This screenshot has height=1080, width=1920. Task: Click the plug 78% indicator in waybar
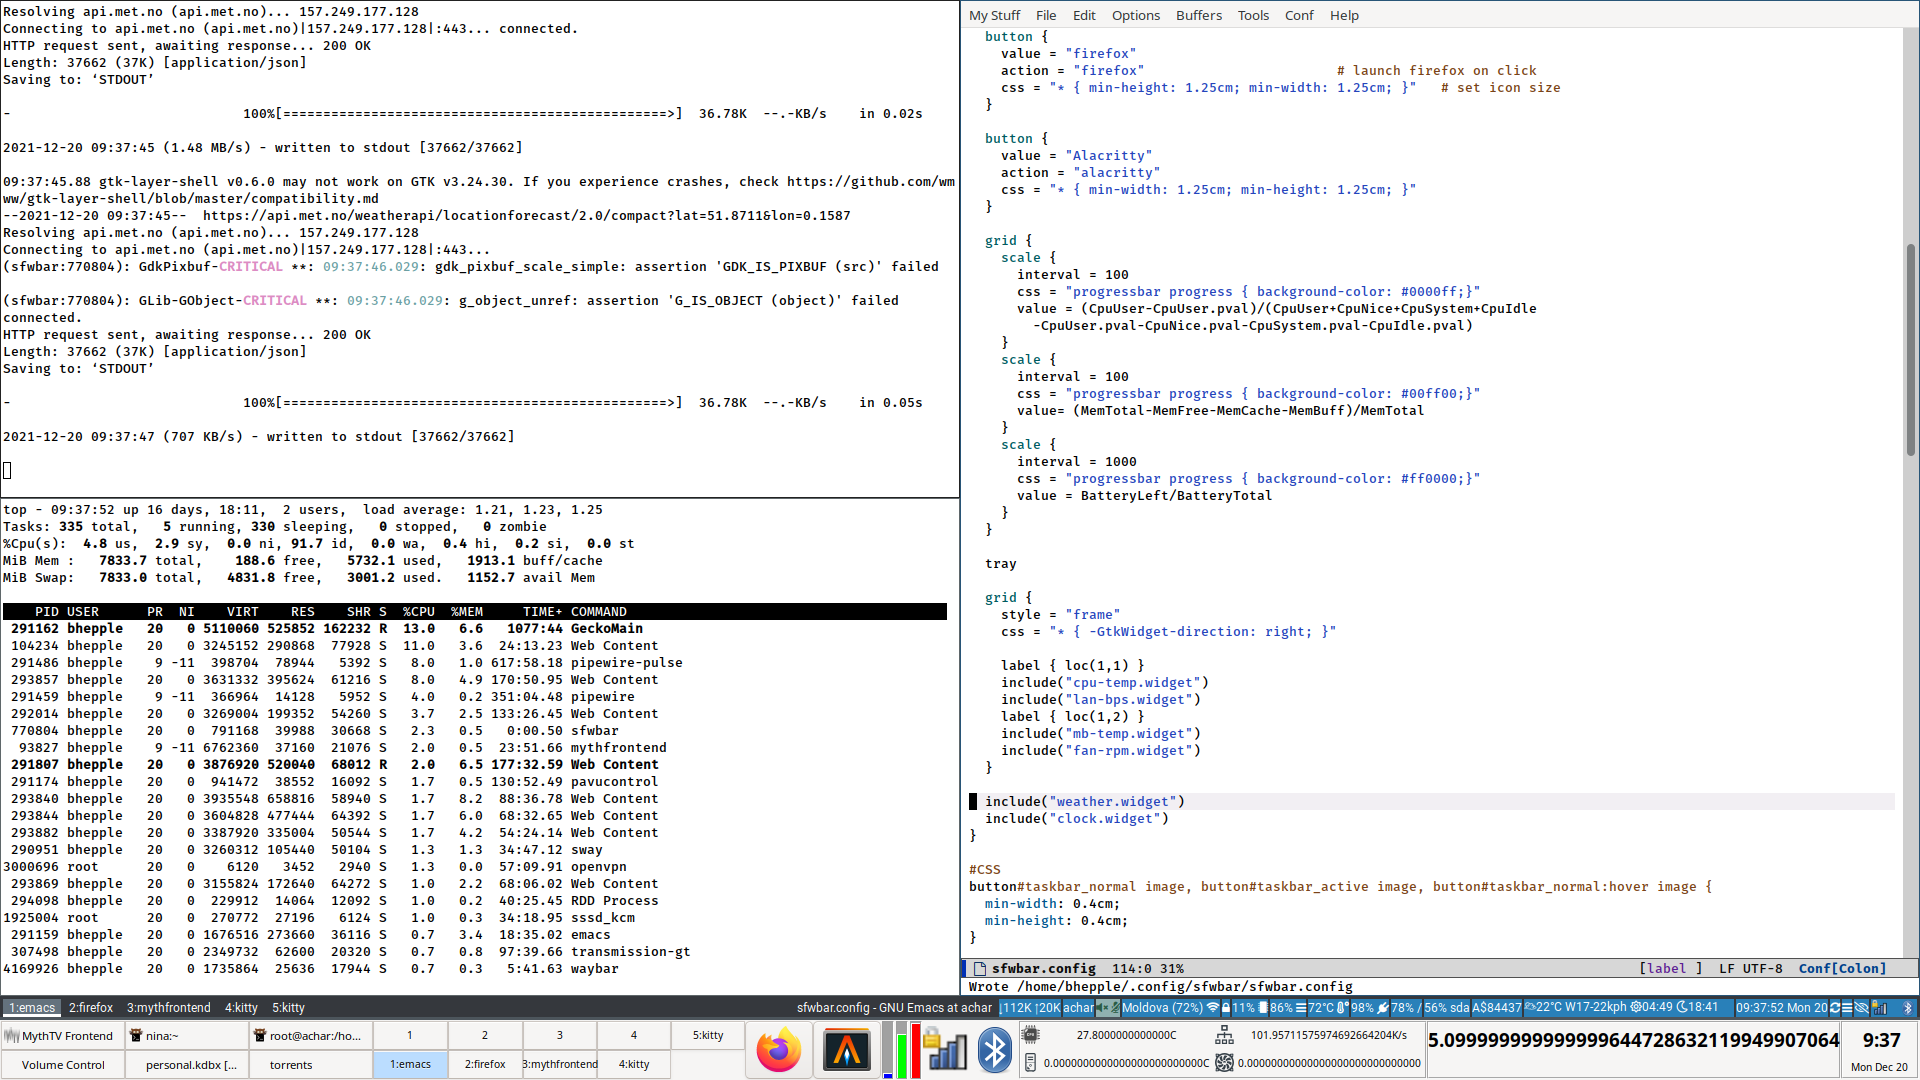pos(1397,1008)
